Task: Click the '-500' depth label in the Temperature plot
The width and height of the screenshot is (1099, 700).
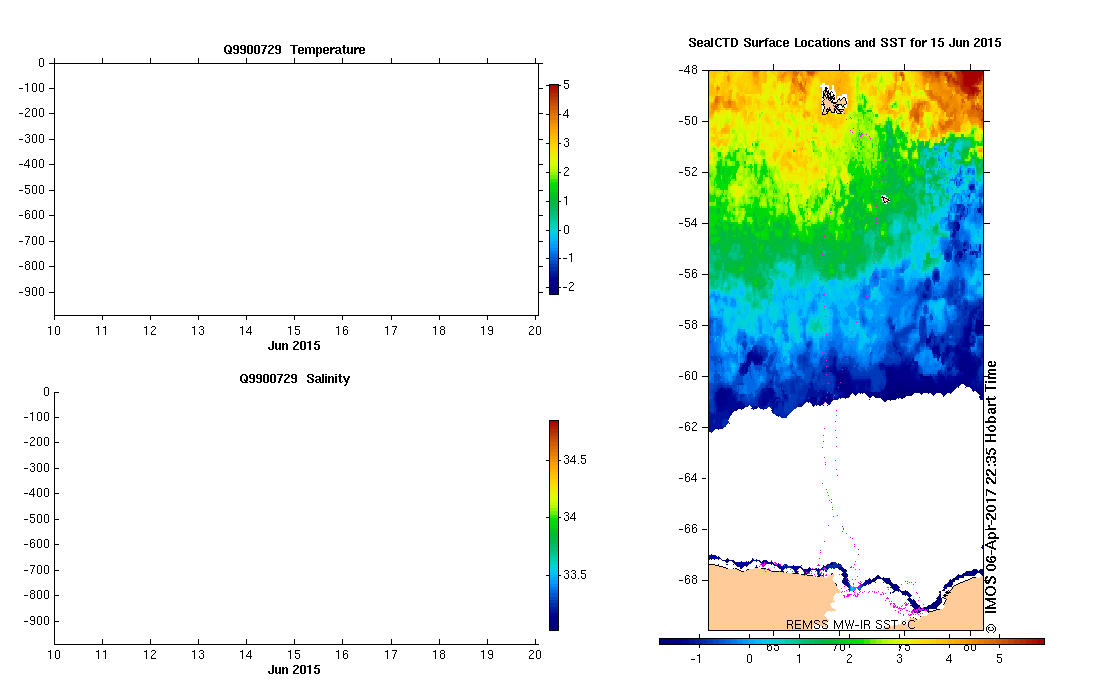Action: coord(32,190)
